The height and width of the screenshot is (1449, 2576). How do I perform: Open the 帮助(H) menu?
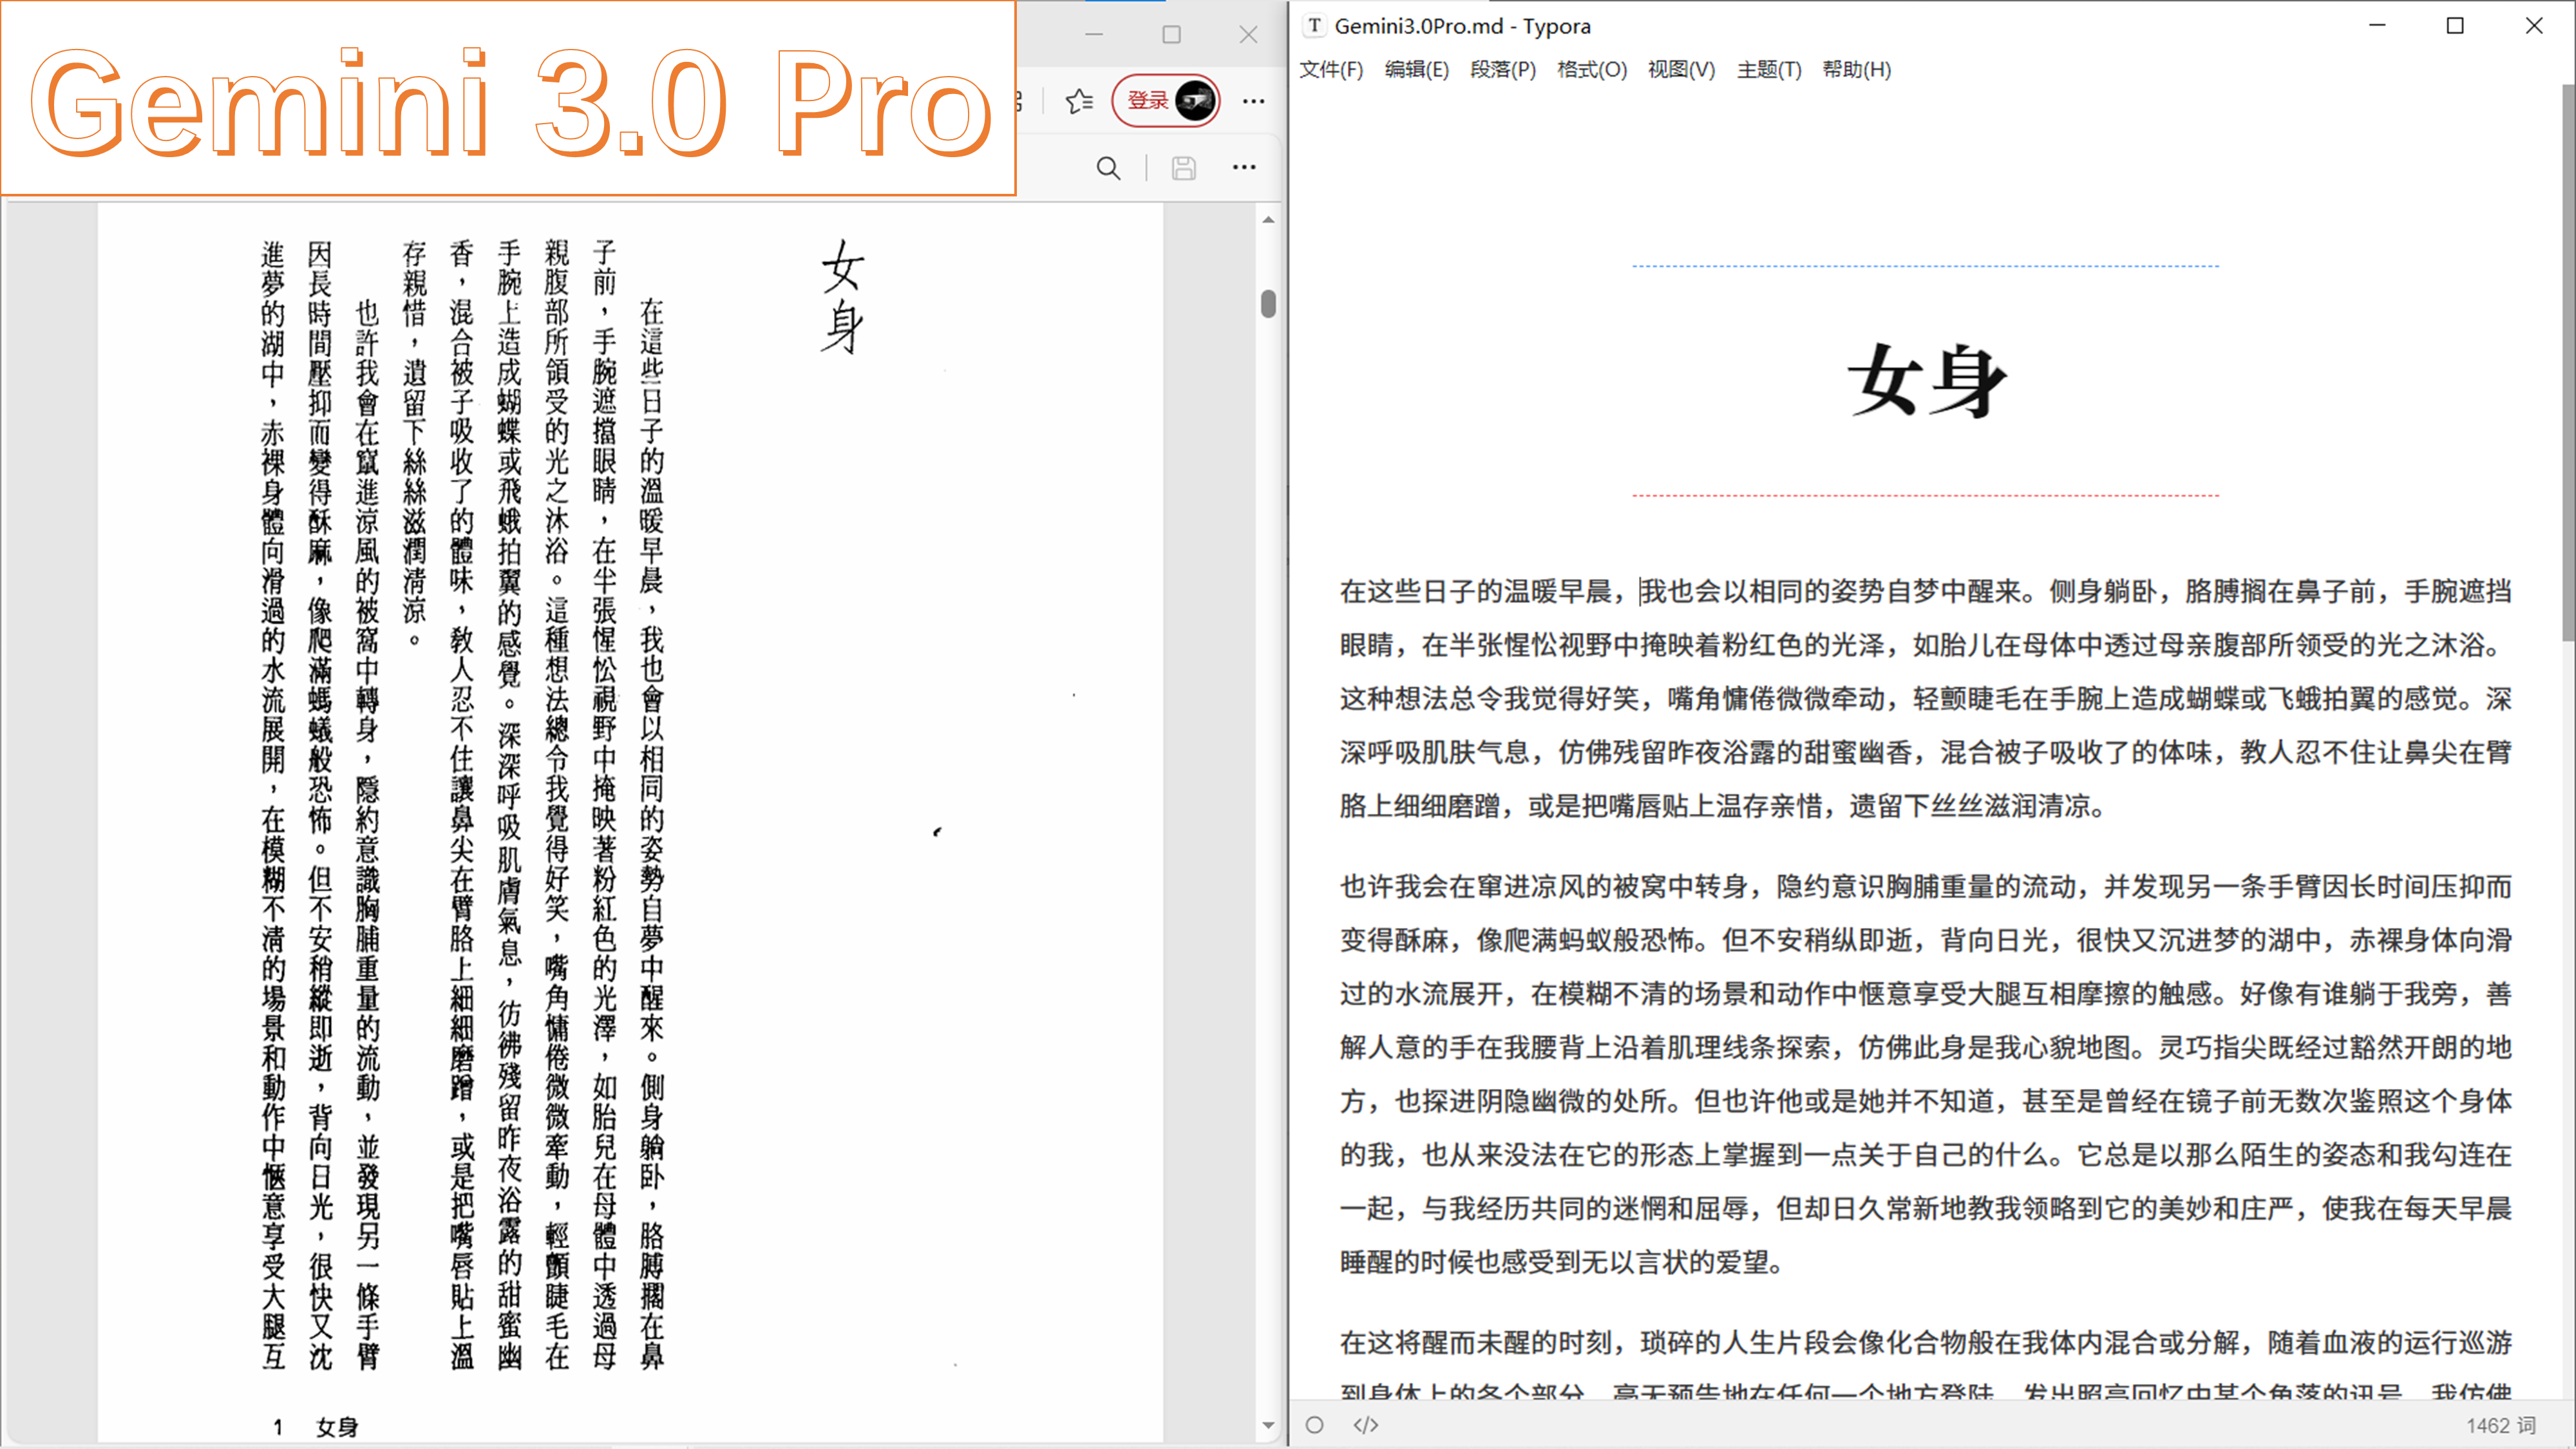point(1856,70)
